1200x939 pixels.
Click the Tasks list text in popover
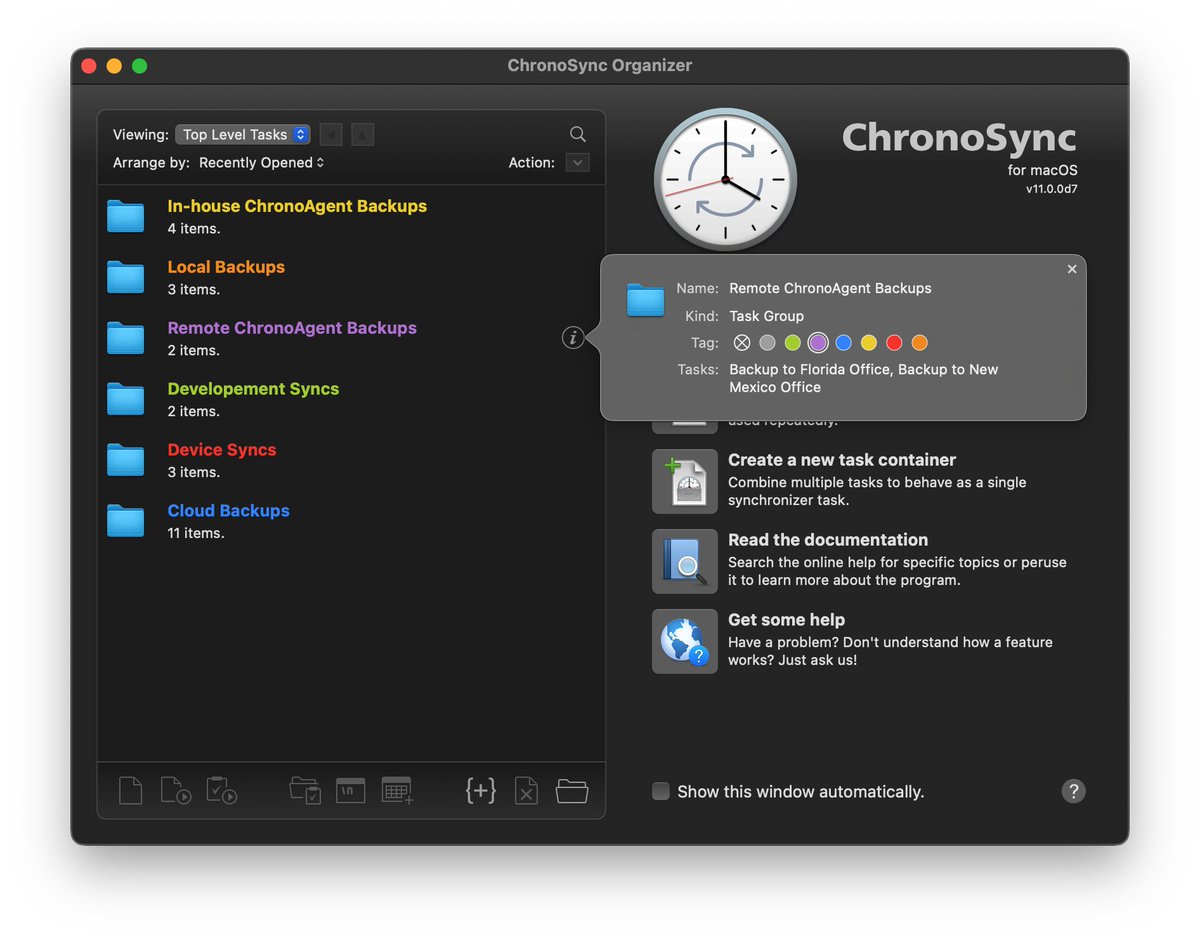point(864,378)
